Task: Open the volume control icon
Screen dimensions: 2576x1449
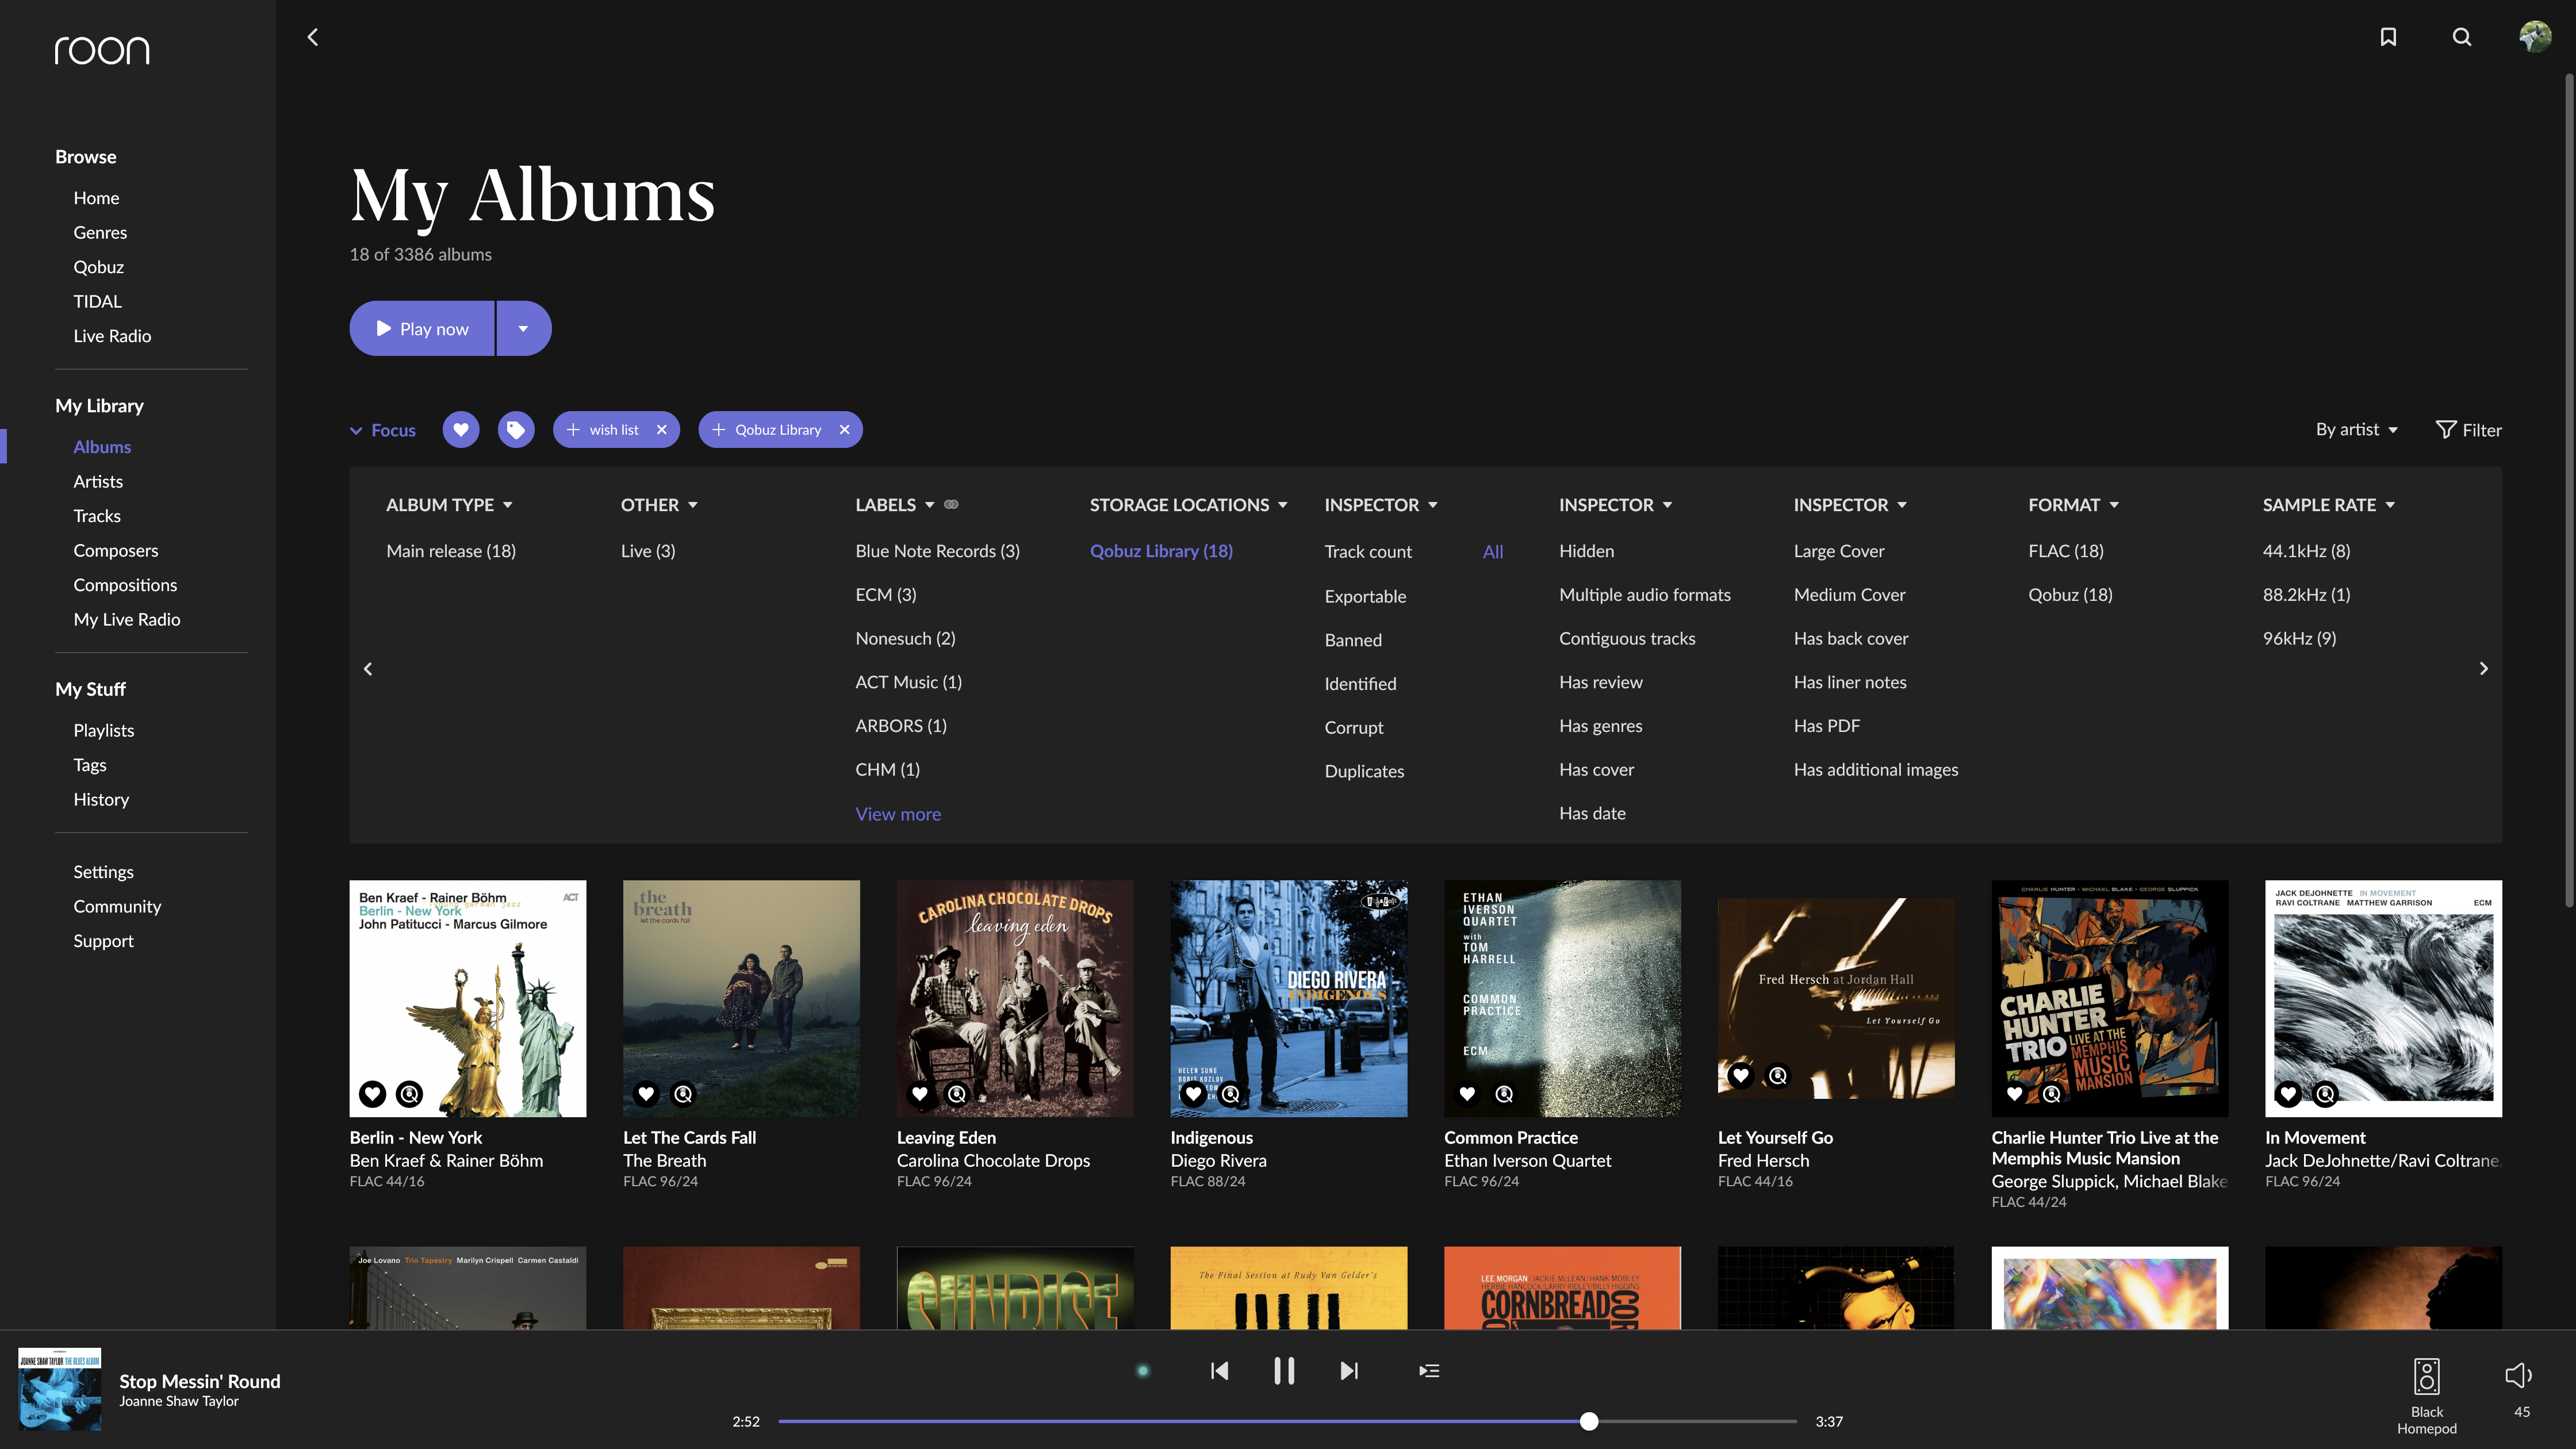Action: [2518, 1376]
